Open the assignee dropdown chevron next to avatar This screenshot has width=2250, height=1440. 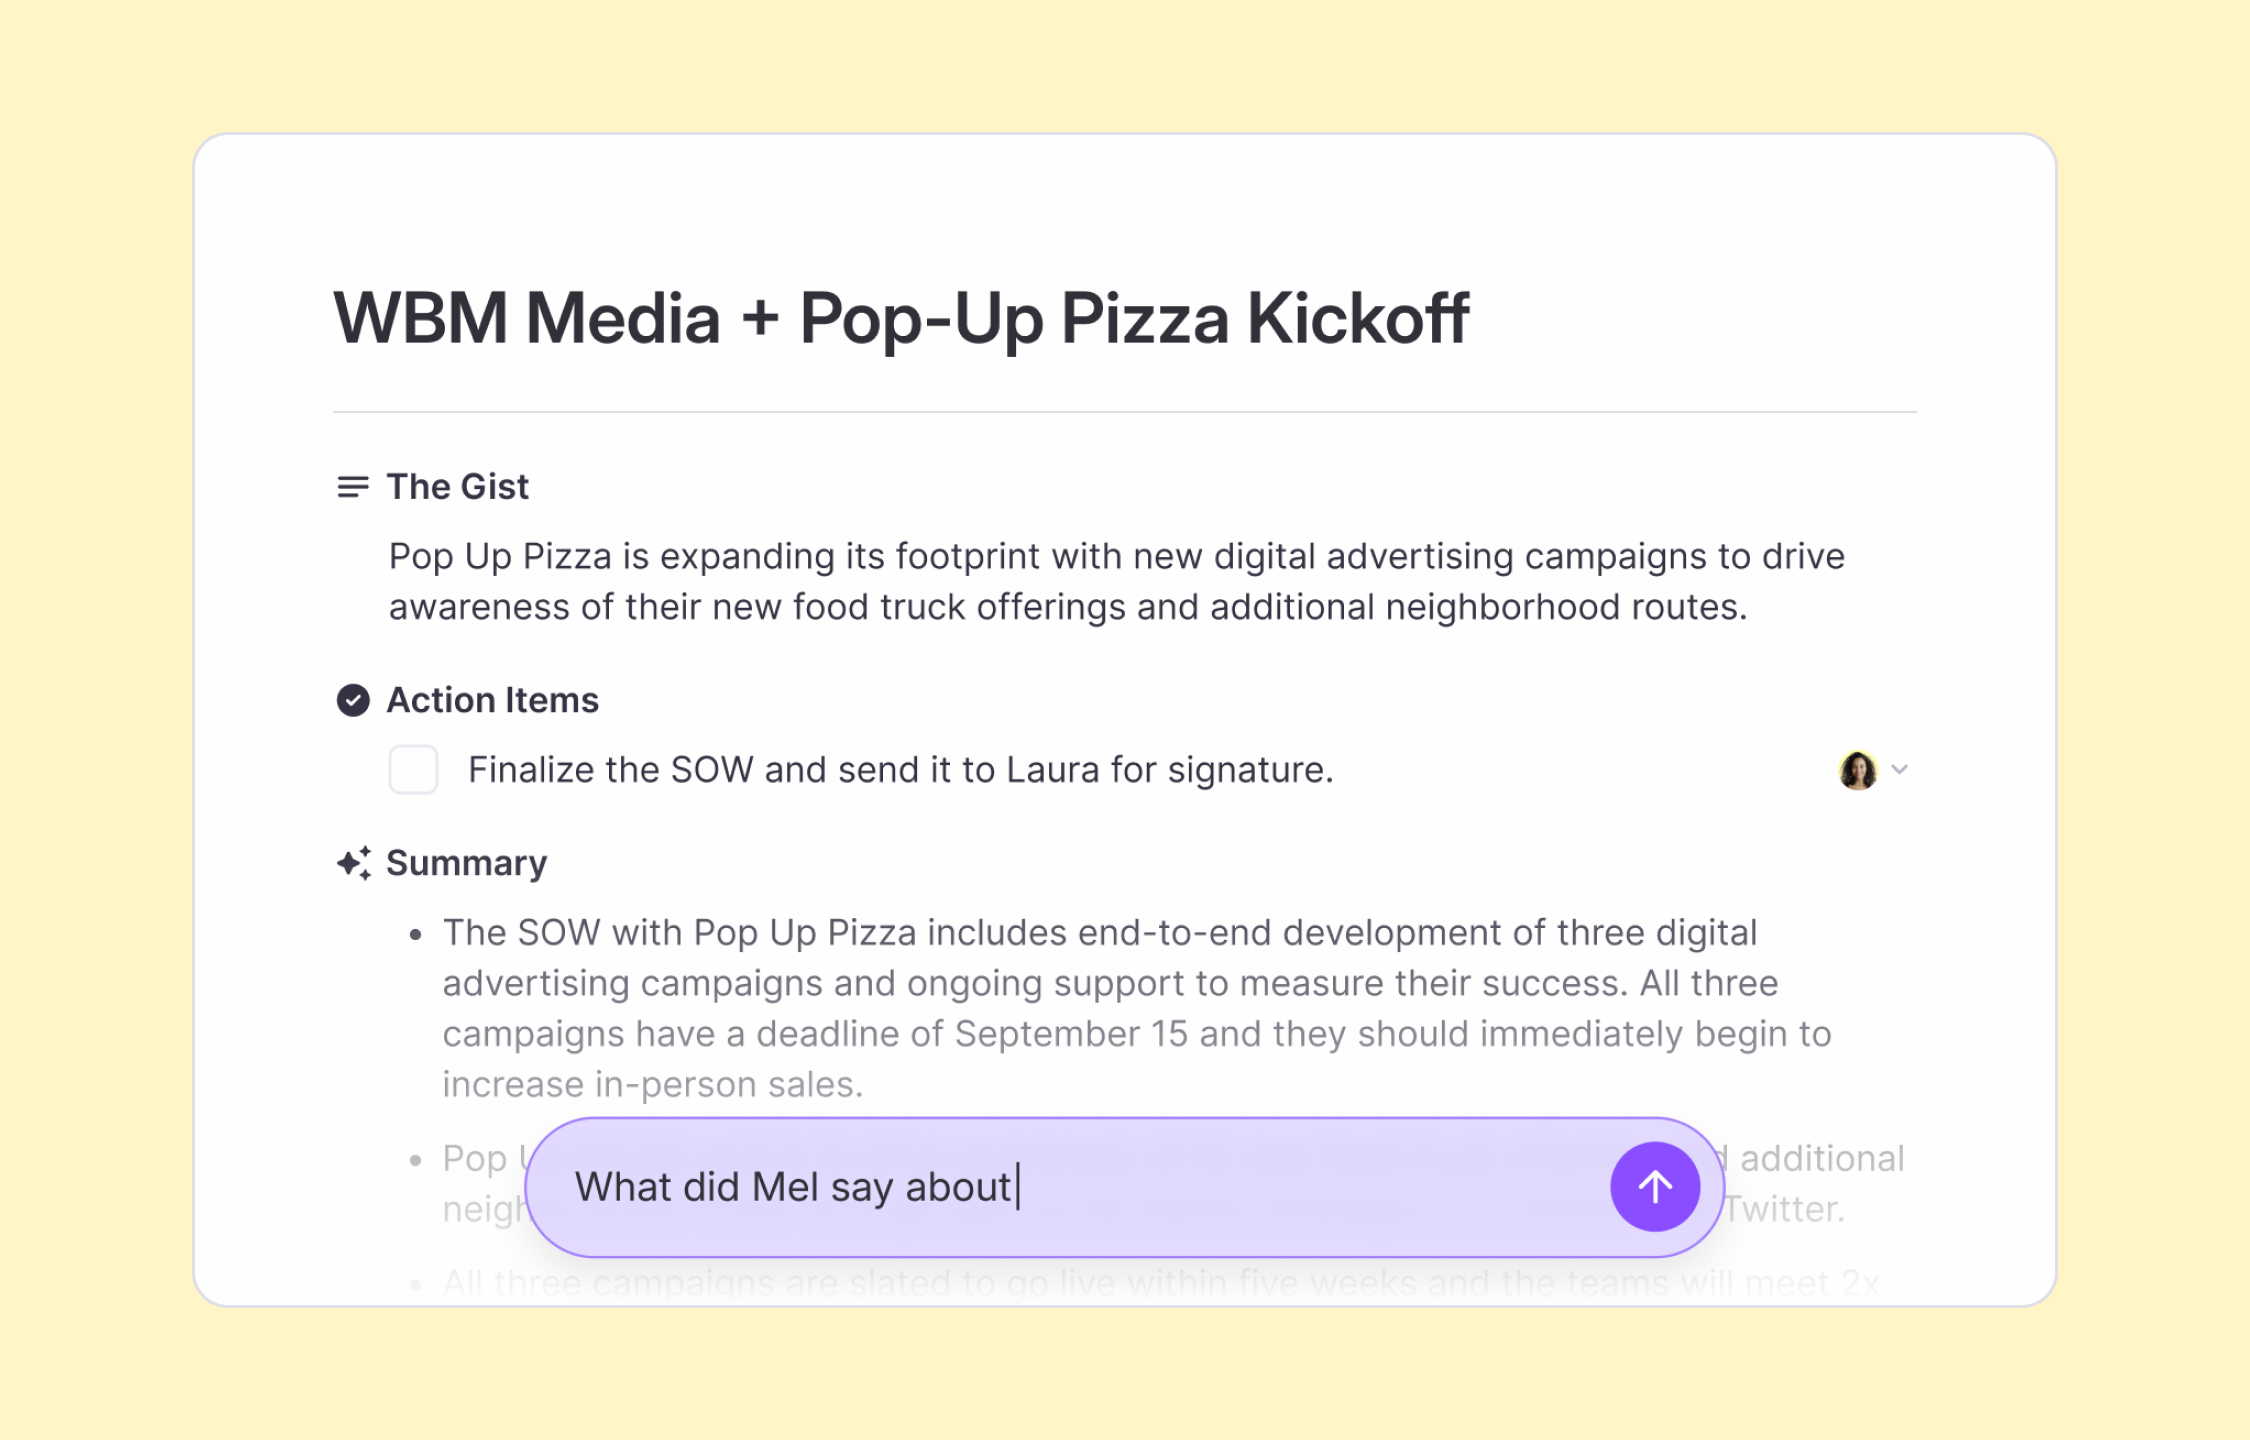coord(1901,770)
